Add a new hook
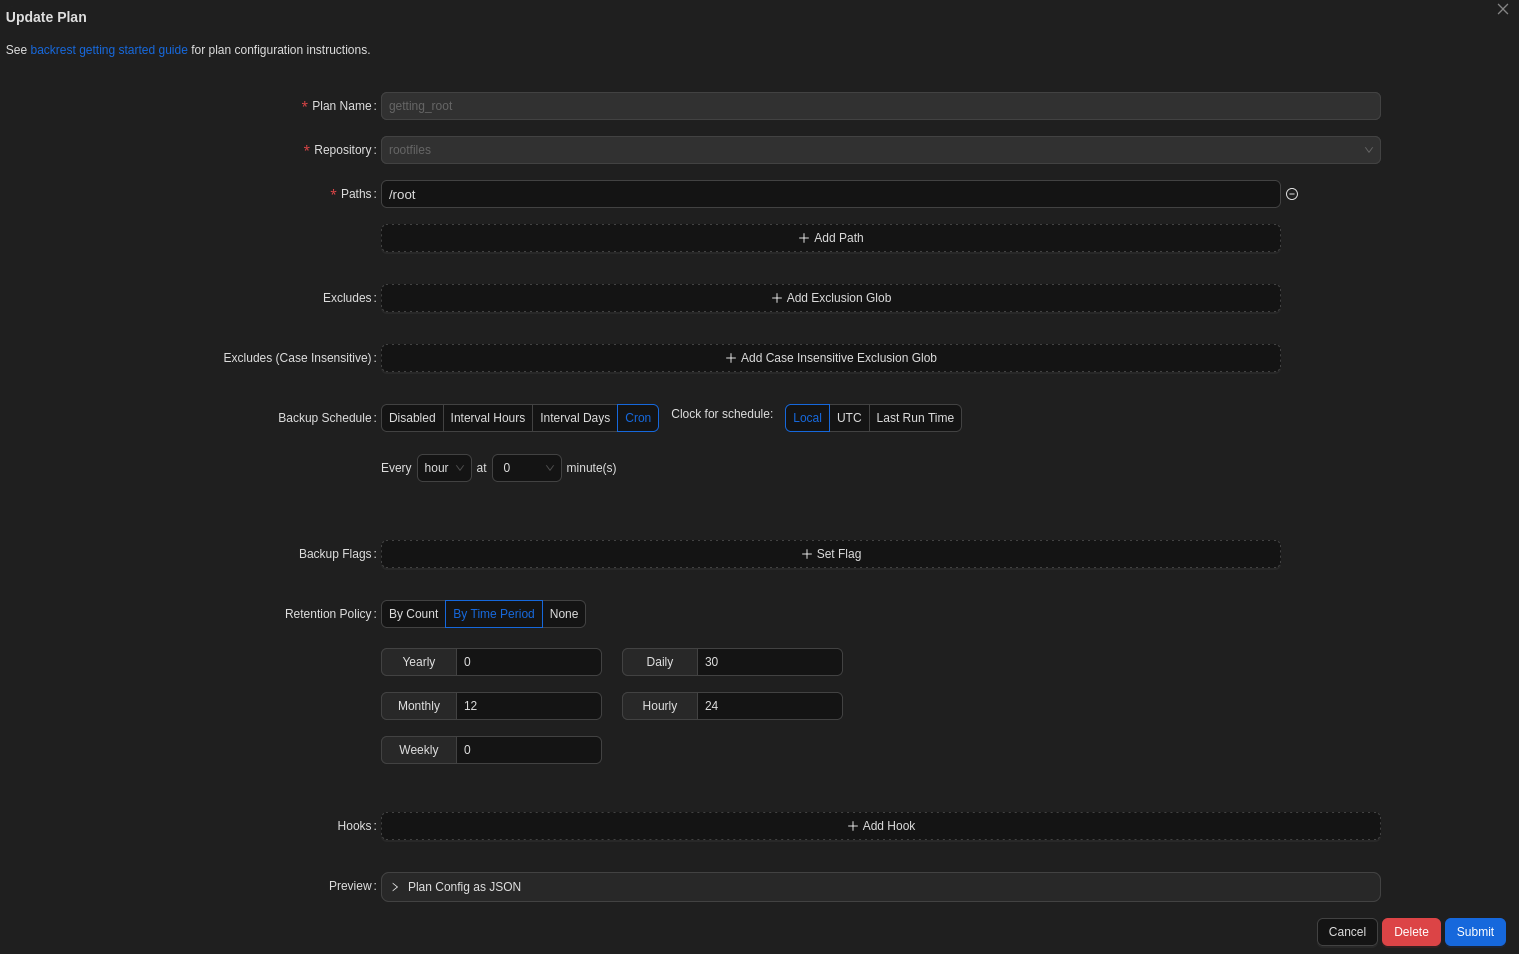 (x=880, y=826)
